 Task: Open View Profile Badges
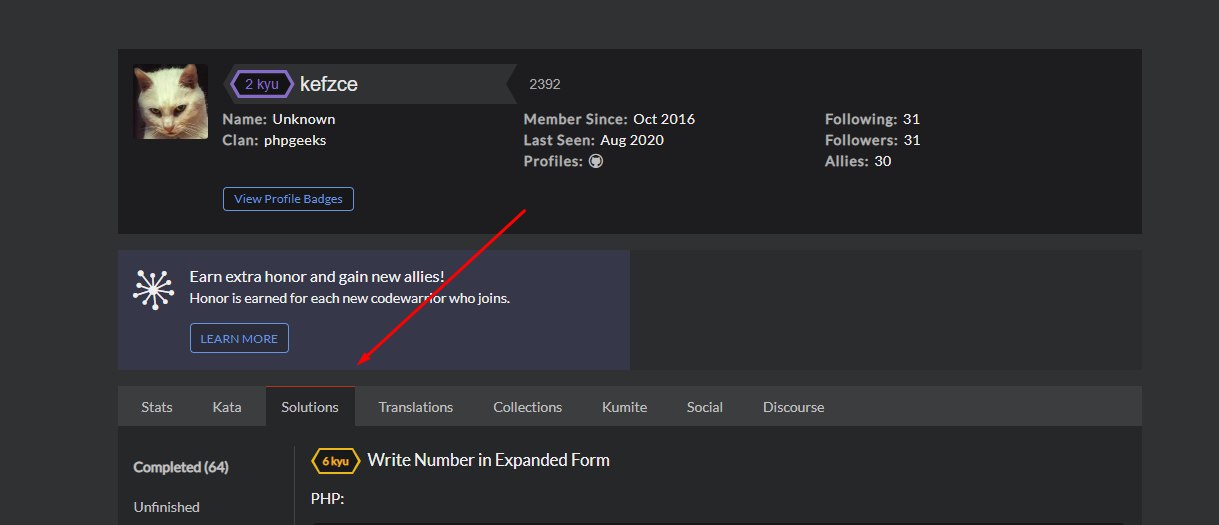tap(288, 199)
